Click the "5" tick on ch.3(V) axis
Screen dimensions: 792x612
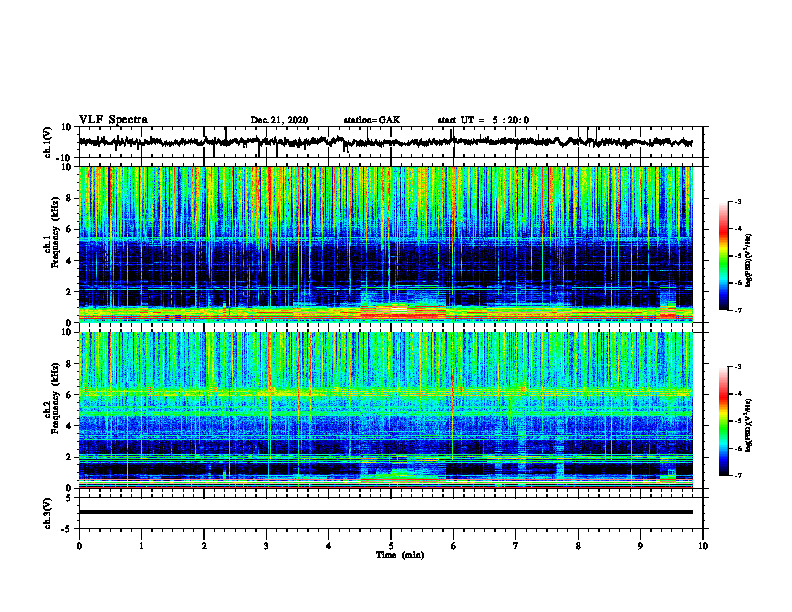(69, 498)
